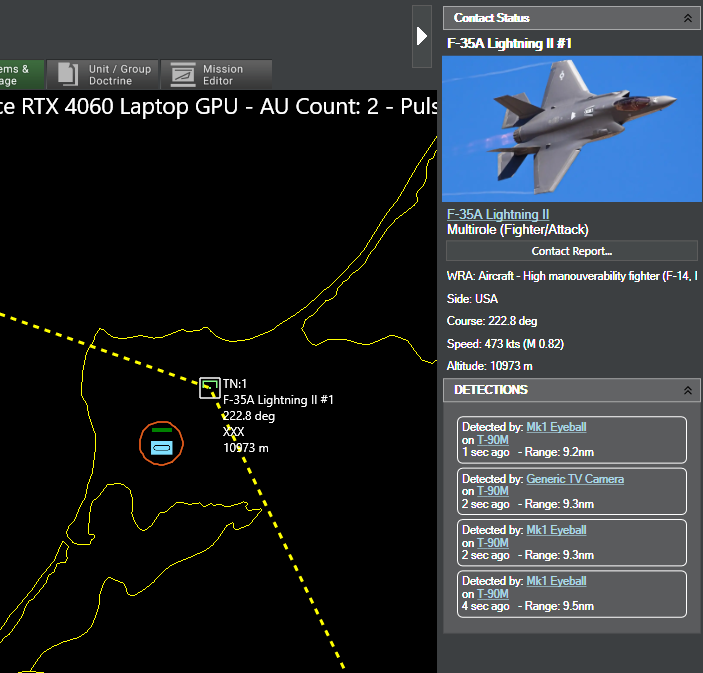Screen dimensions: 703x673
Task: Open T-90M link in 1 sec ago detection
Action: point(492,440)
